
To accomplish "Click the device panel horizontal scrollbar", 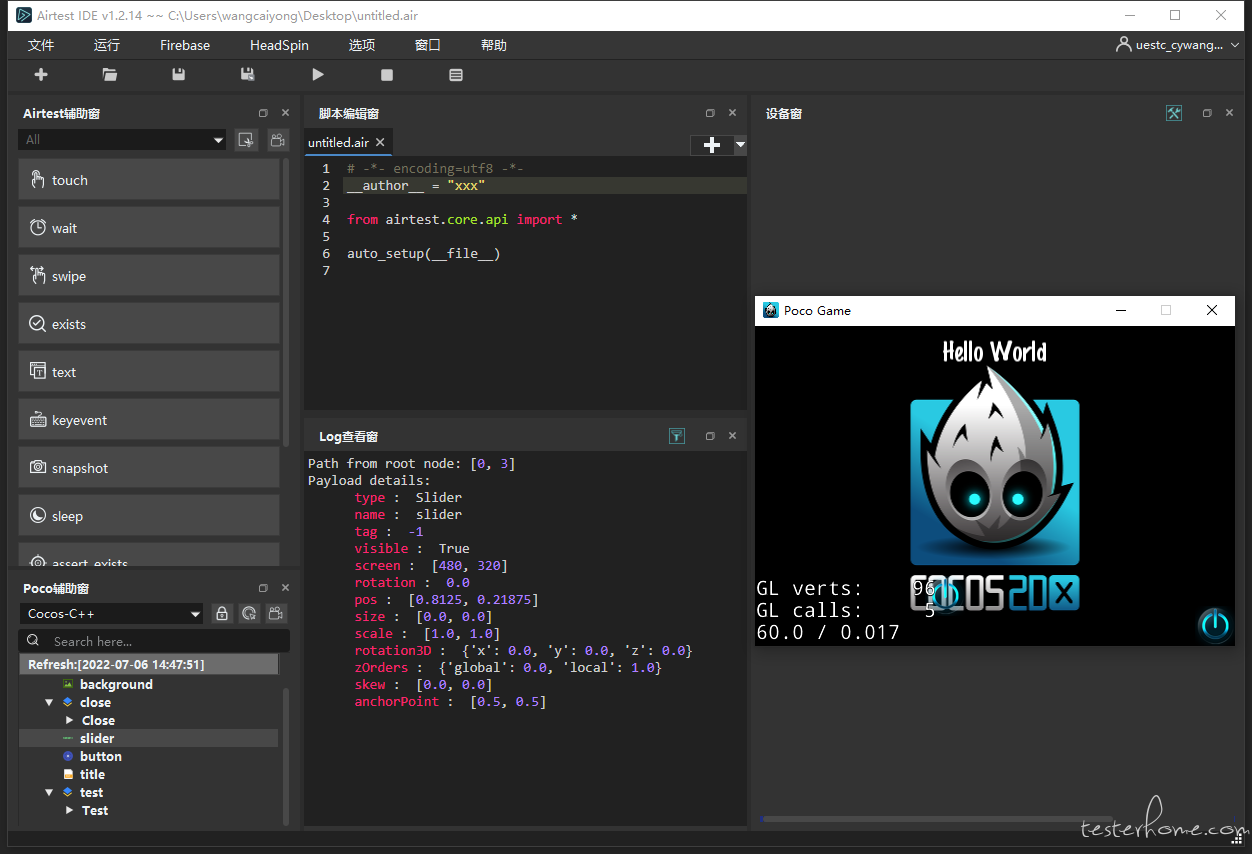I will click(x=936, y=819).
